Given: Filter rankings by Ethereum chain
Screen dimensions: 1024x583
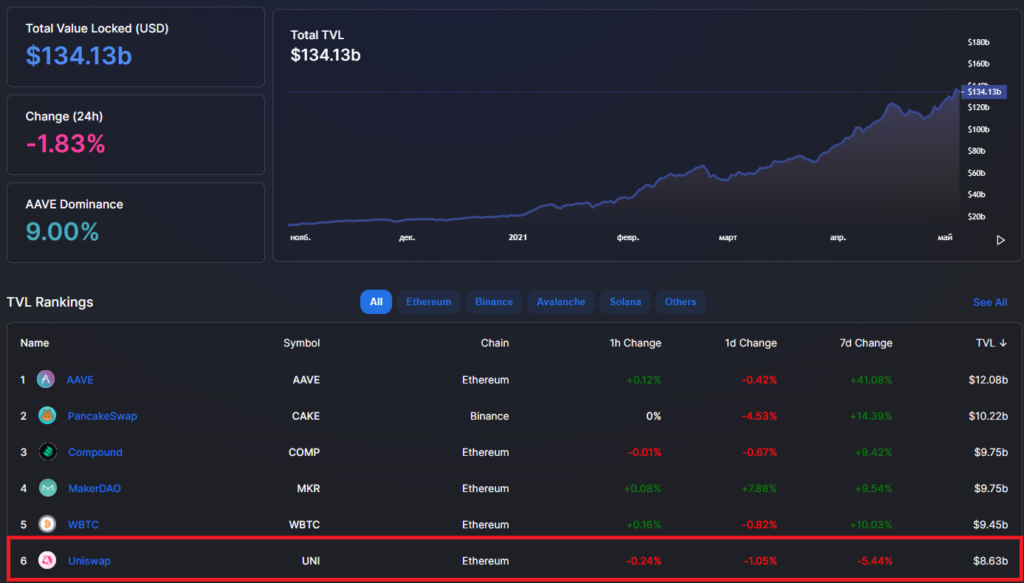Looking at the screenshot, I should point(428,302).
